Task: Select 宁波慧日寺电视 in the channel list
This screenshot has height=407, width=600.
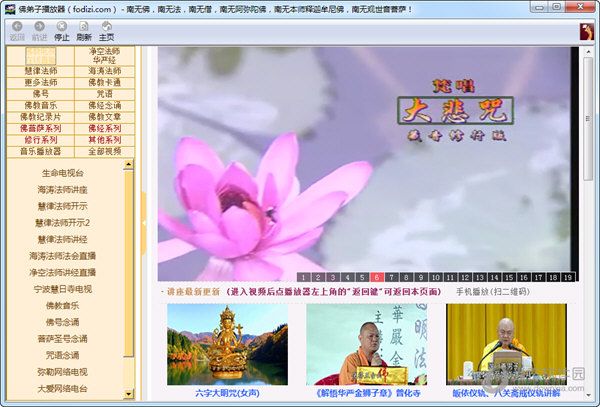Action: pos(63,289)
